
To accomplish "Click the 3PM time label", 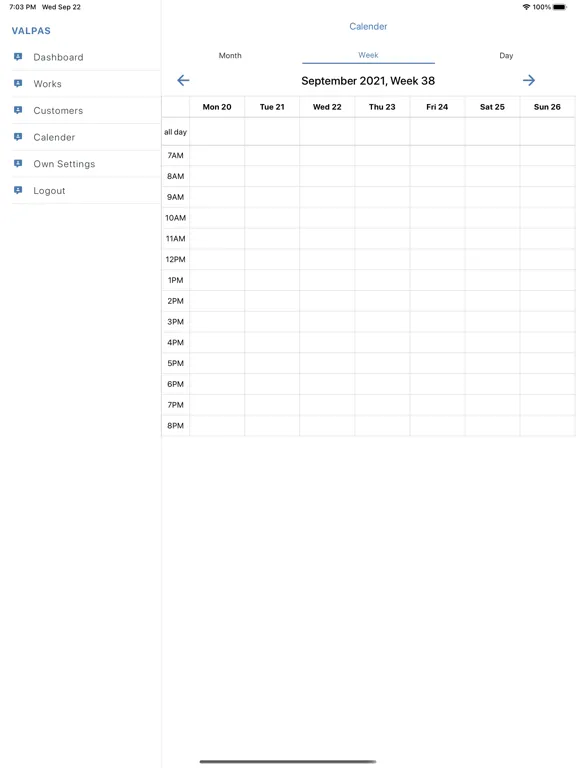I will [175, 322].
